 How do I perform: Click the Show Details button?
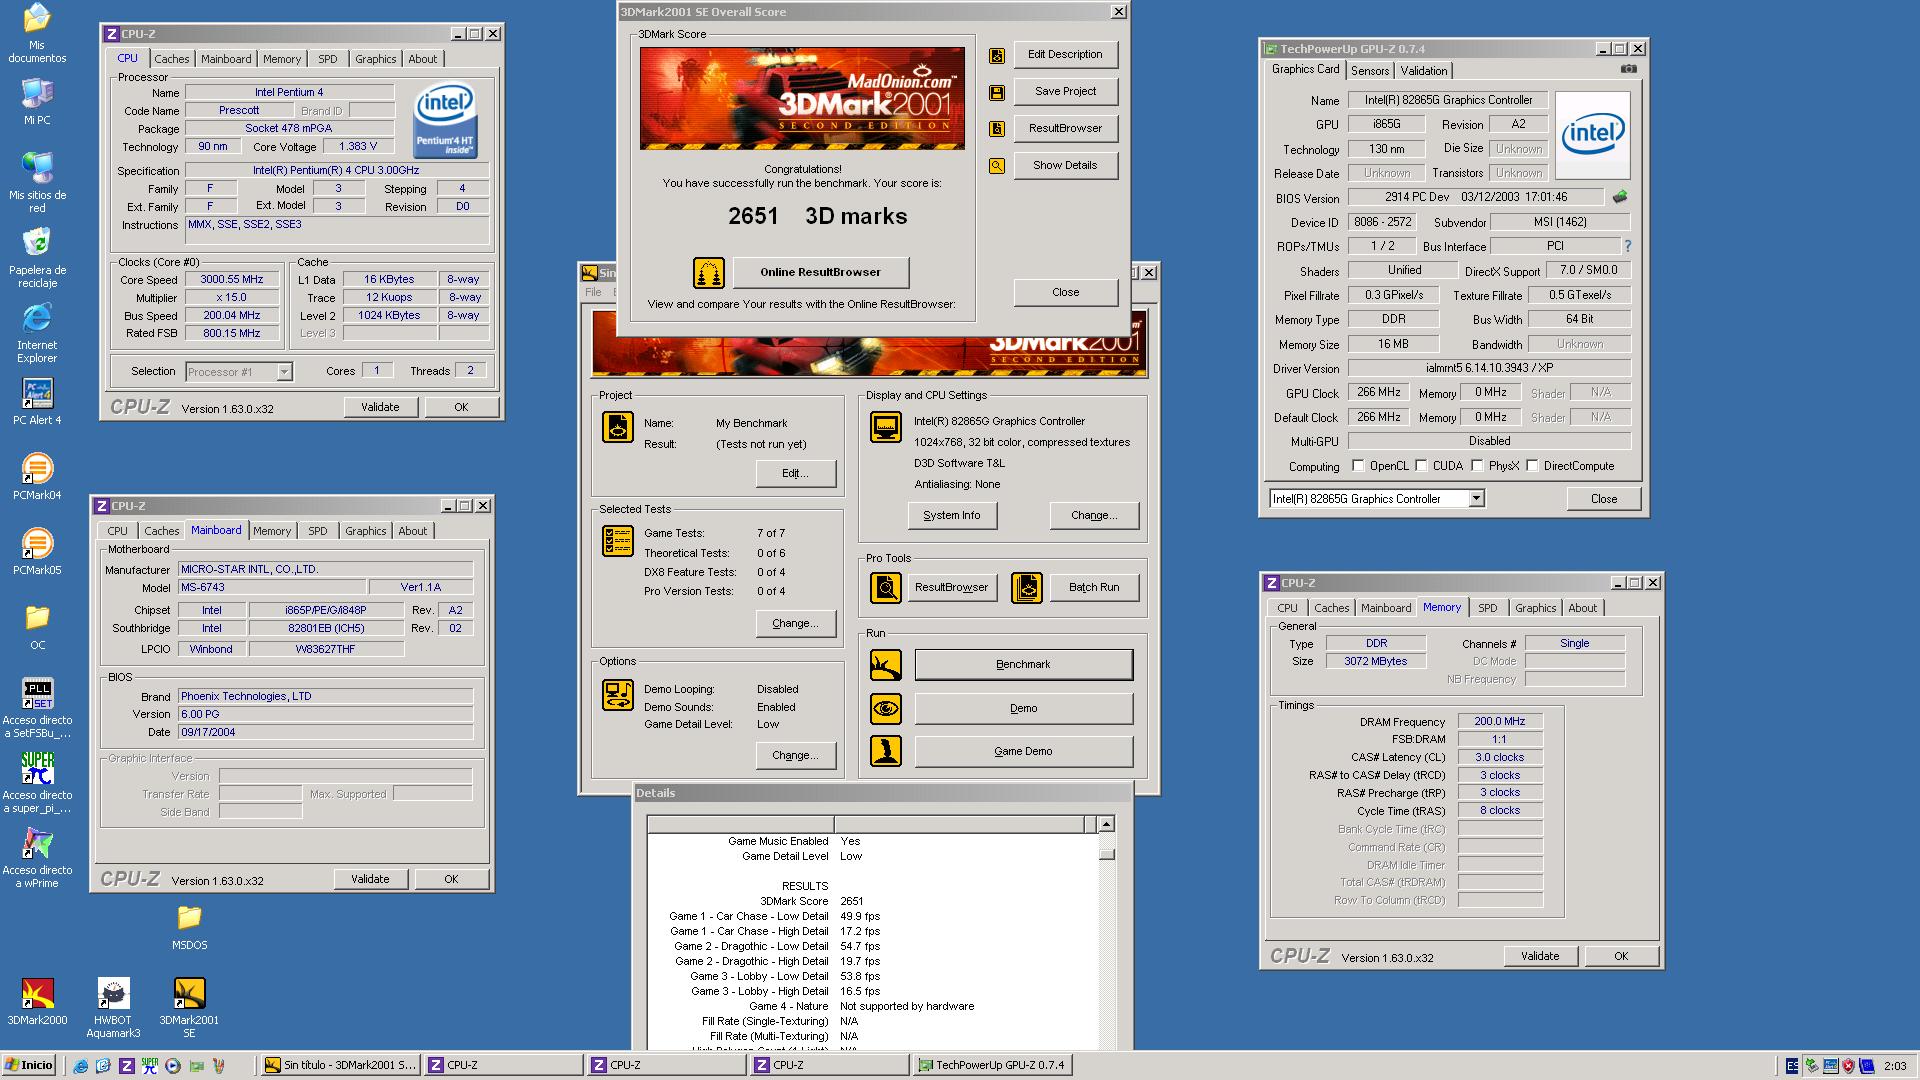[1065, 165]
